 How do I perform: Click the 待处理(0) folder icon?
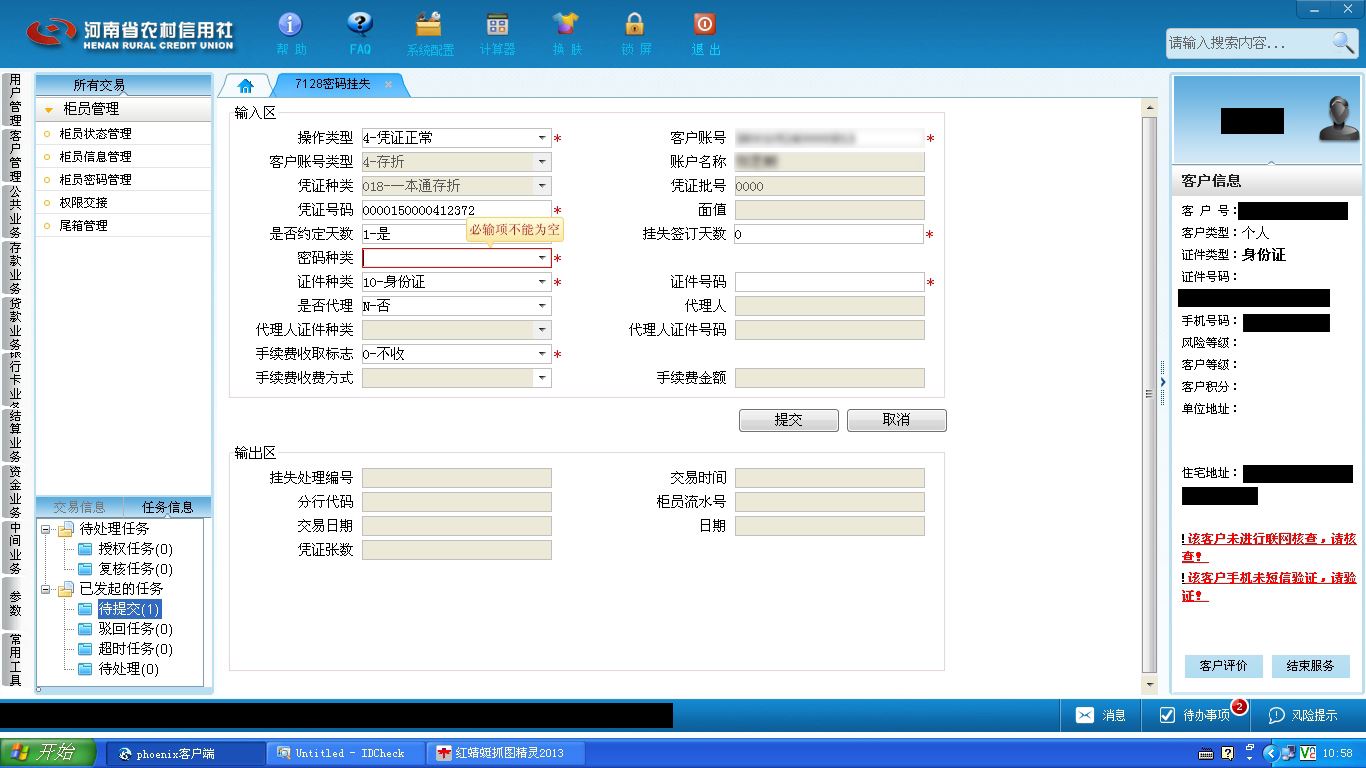click(x=85, y=669)
